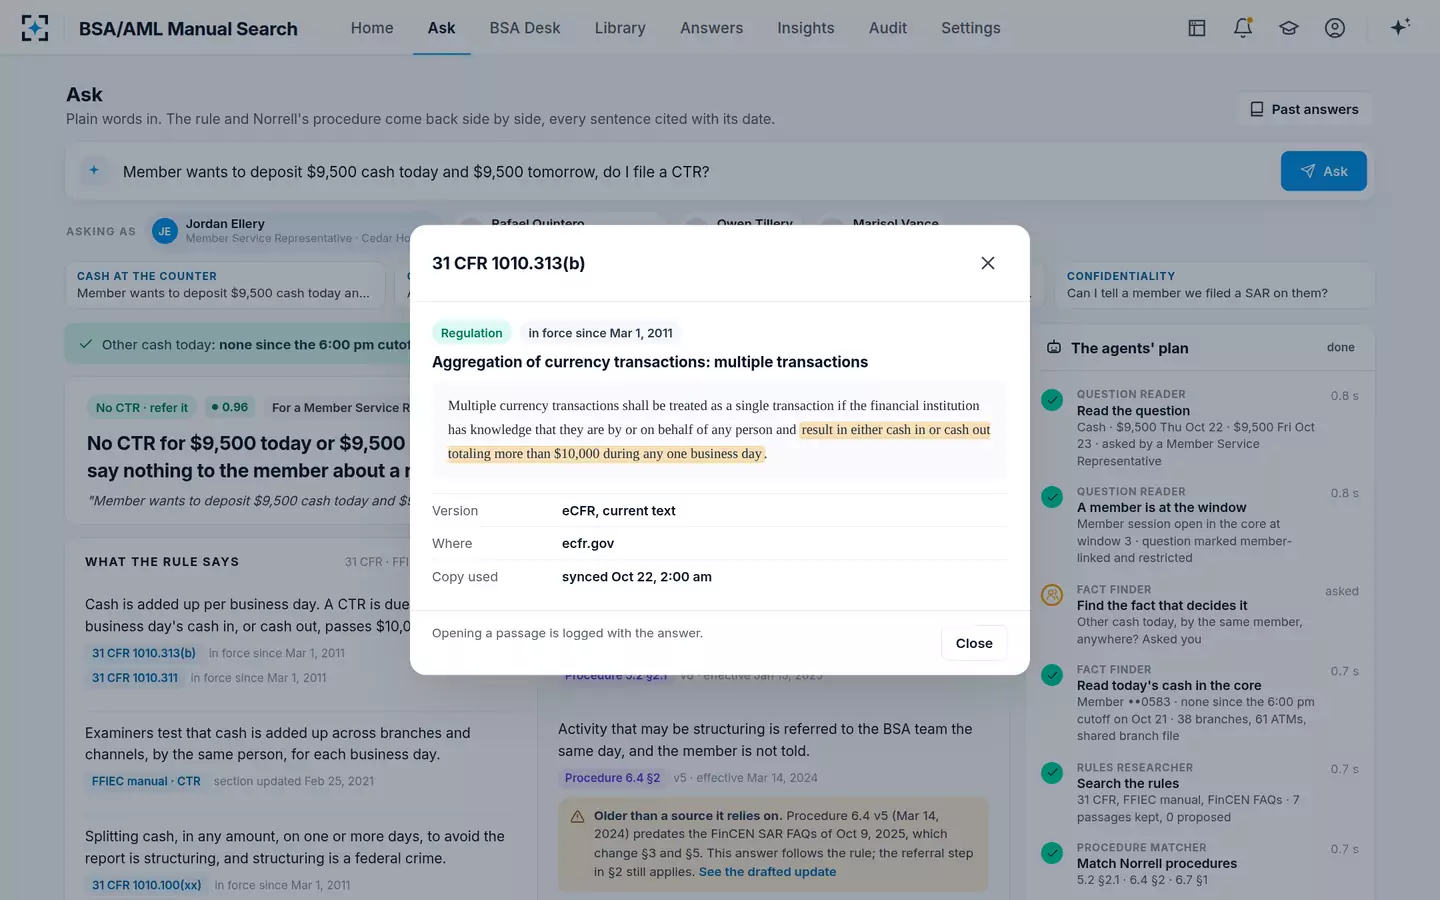Open the user account profile icon
This screenshot has height=900, width=1440.
tap(1335, 28)
